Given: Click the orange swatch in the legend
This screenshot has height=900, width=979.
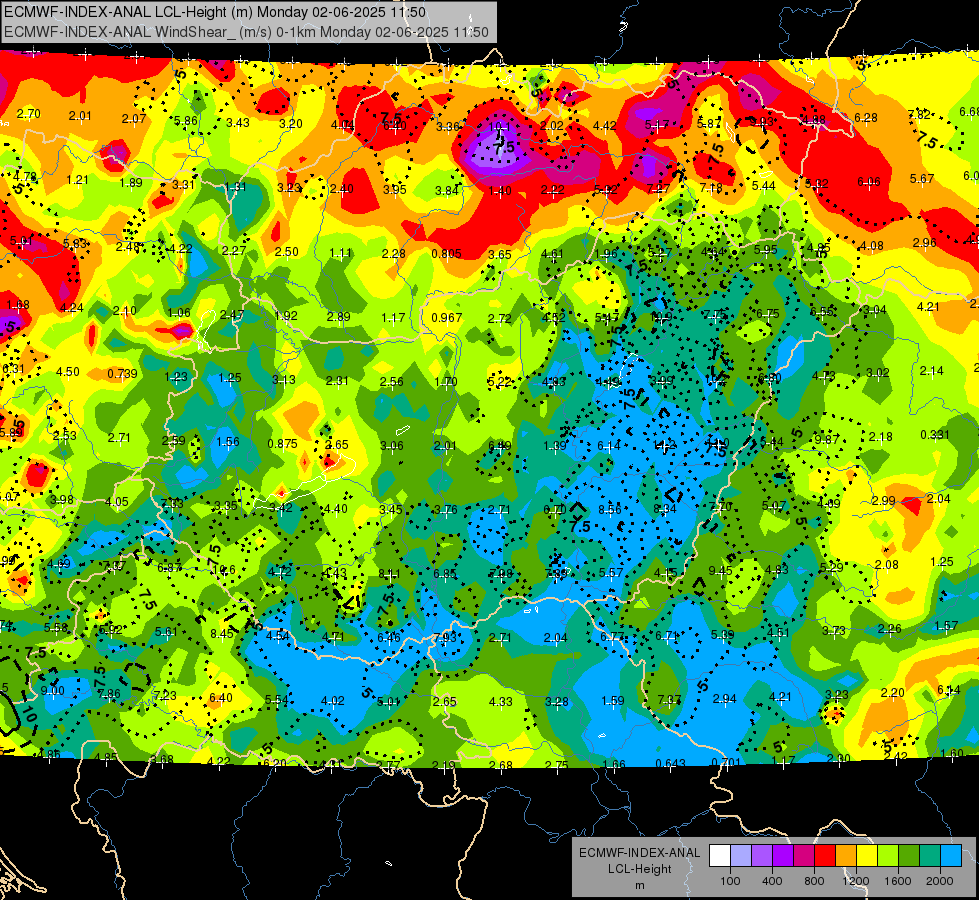Looking at the screenshot, I should pos(846,856).
